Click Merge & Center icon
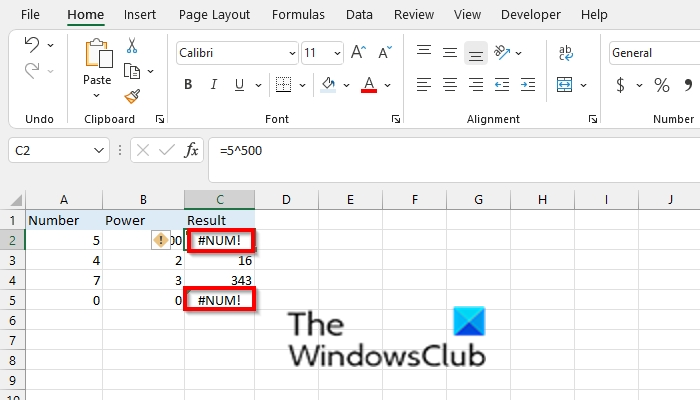This screenshot has height=400, width=700. coord(565,84)
